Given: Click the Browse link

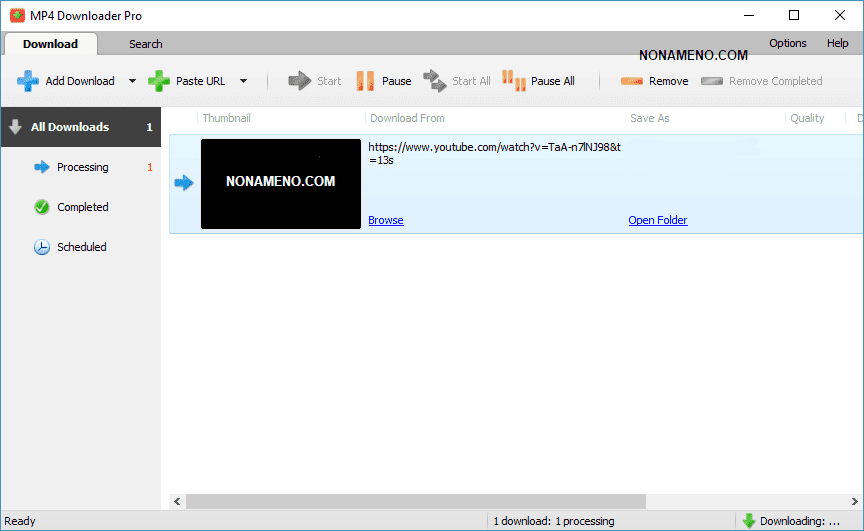Looking at the screenshot, I should click(x=386, y=220).
